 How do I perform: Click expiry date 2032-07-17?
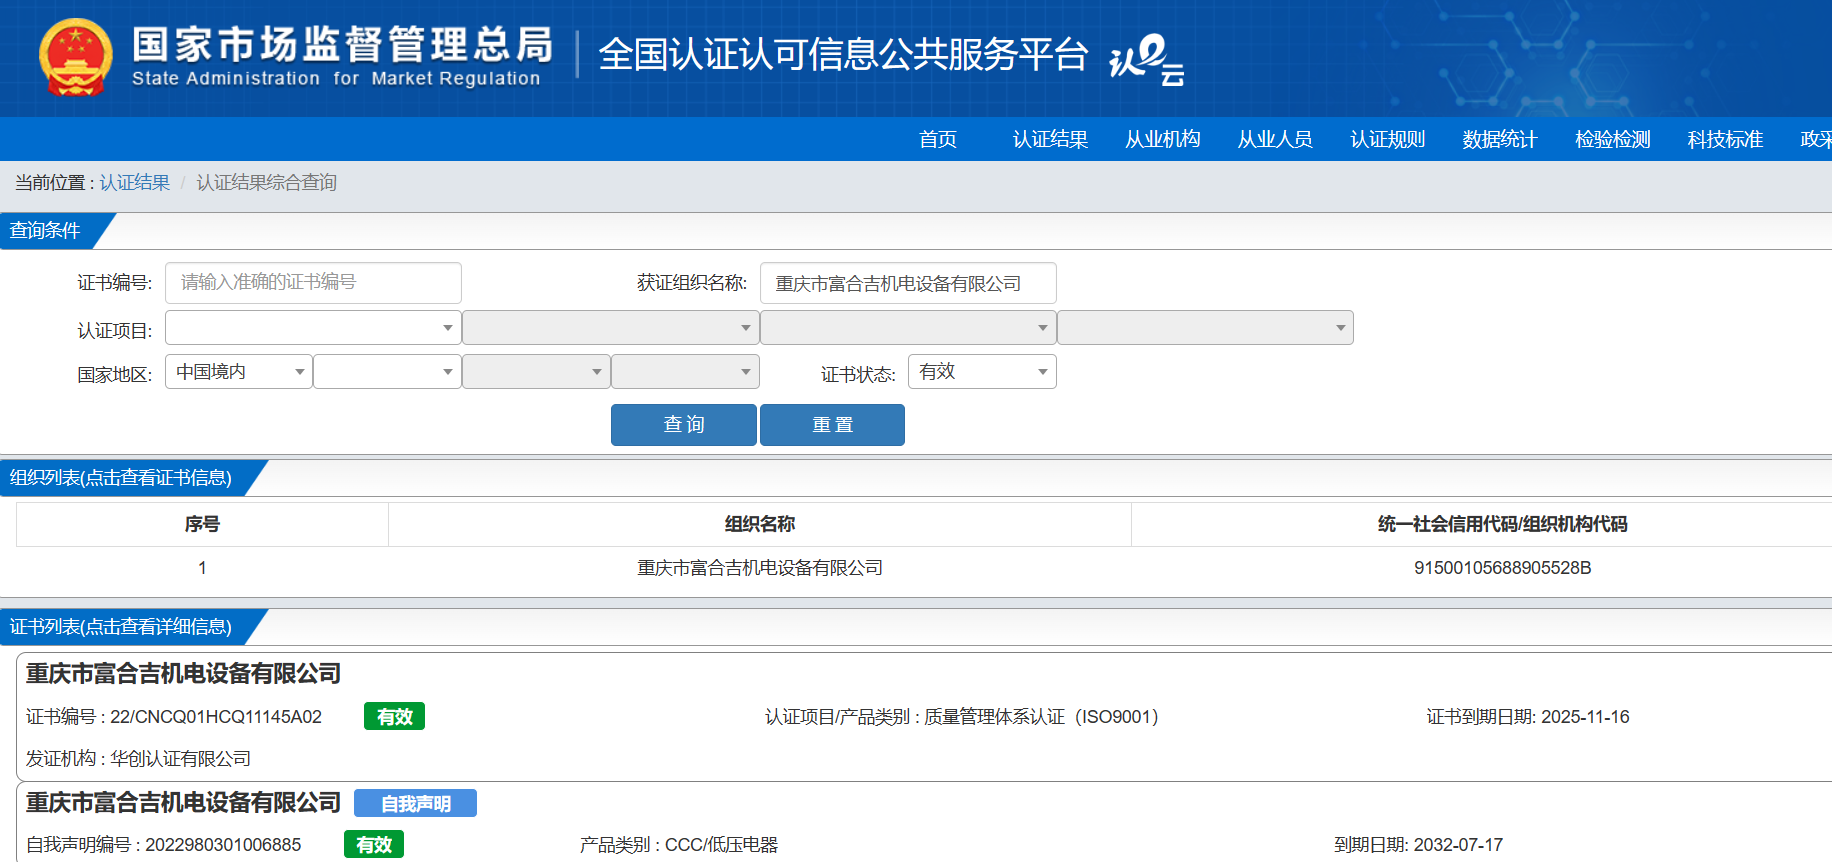[x=1458, y=845]
